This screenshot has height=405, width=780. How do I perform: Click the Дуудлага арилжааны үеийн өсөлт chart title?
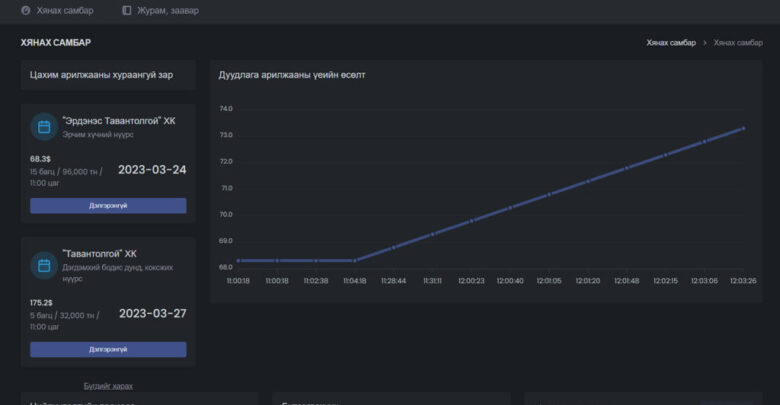click(x=292, y=75)
